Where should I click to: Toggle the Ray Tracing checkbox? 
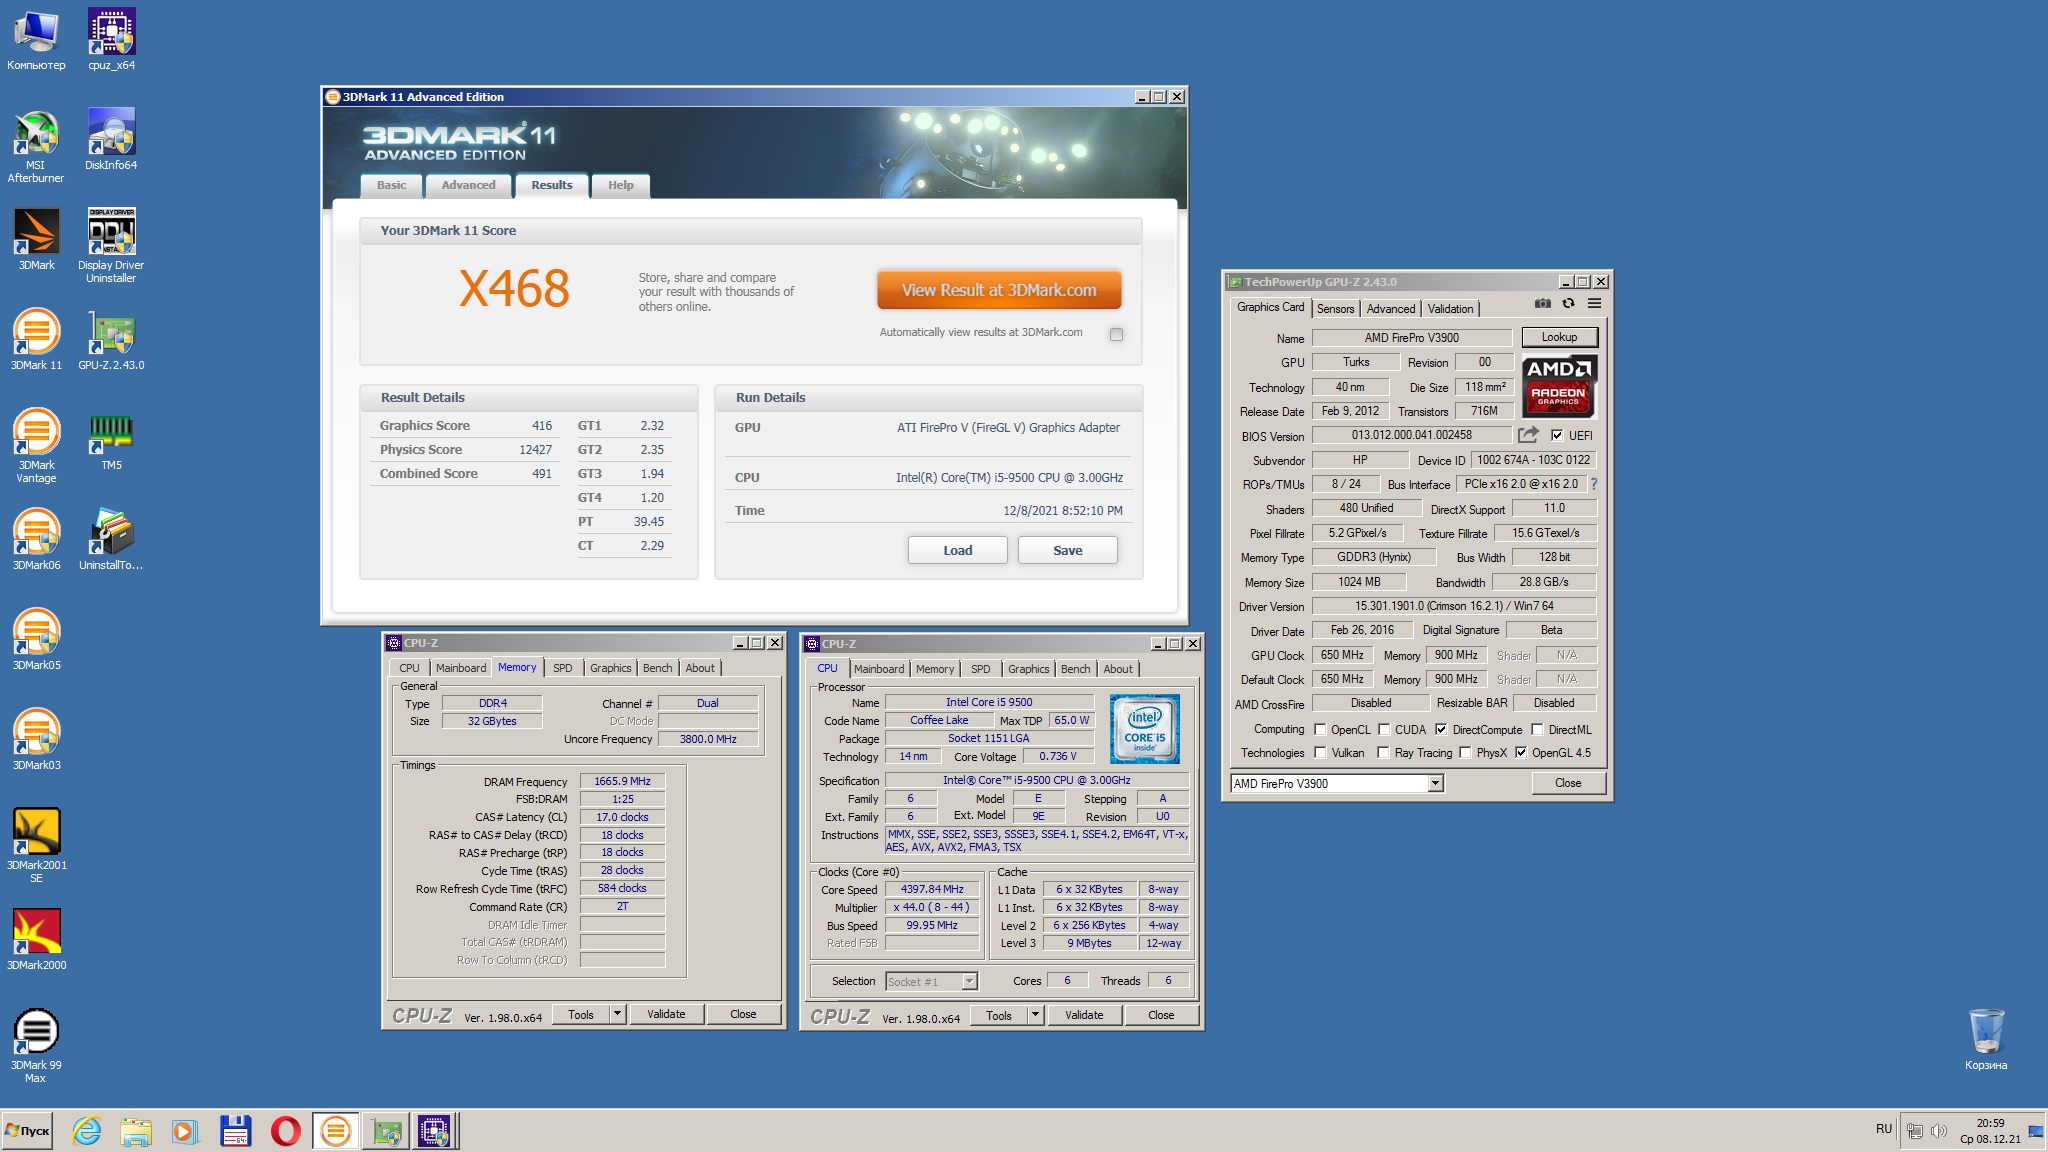1383,753
